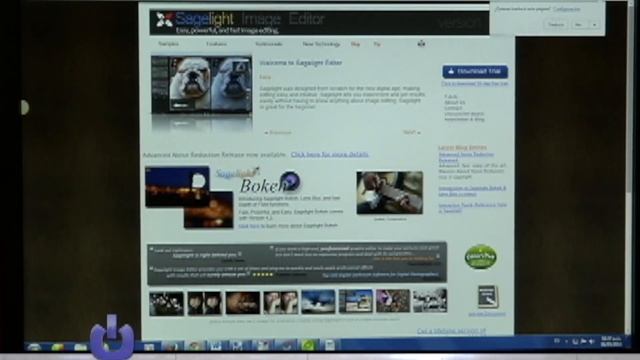Click the blue Download Trial button
The image size is (640, 360).
(x=475, y=71)
